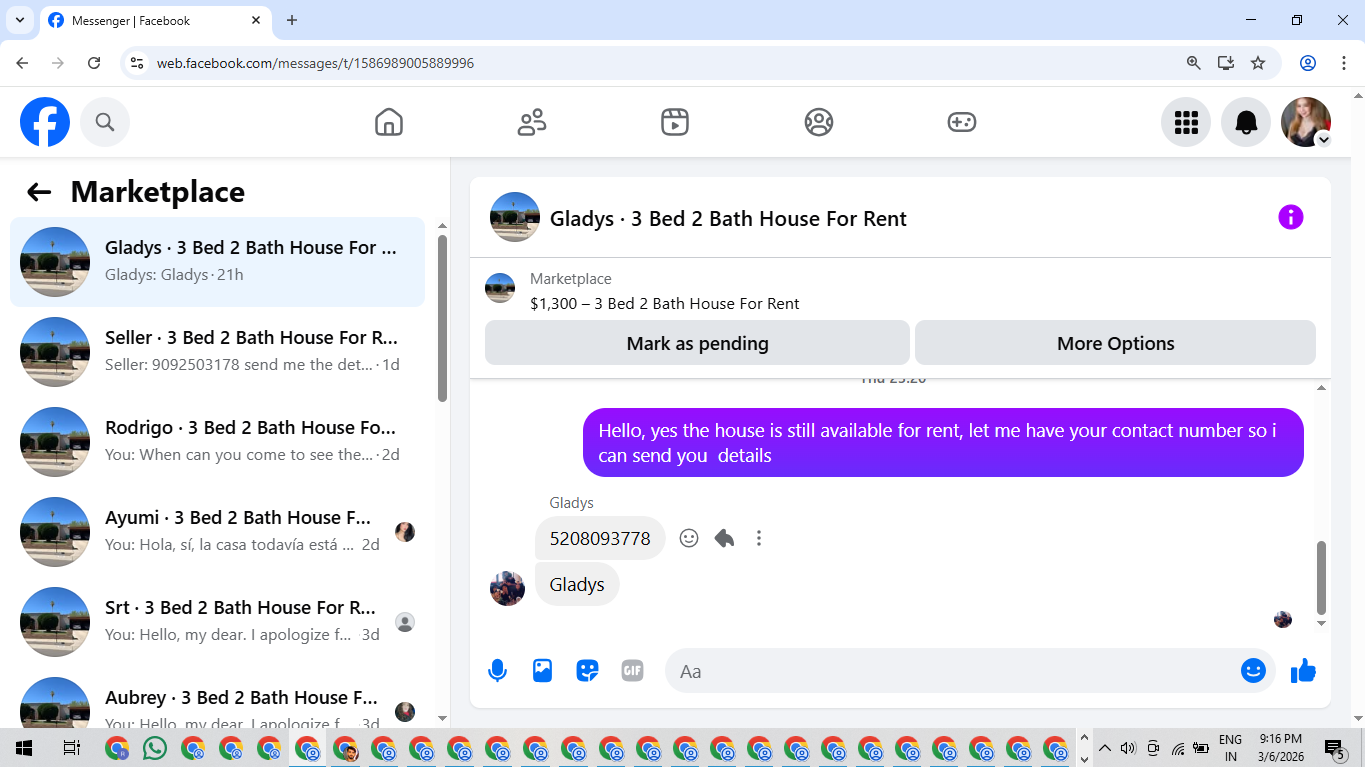The height and width of the screenshot is (767, 1365).
Task: Open the install app icon in address bar
Action: (1226, 63)
